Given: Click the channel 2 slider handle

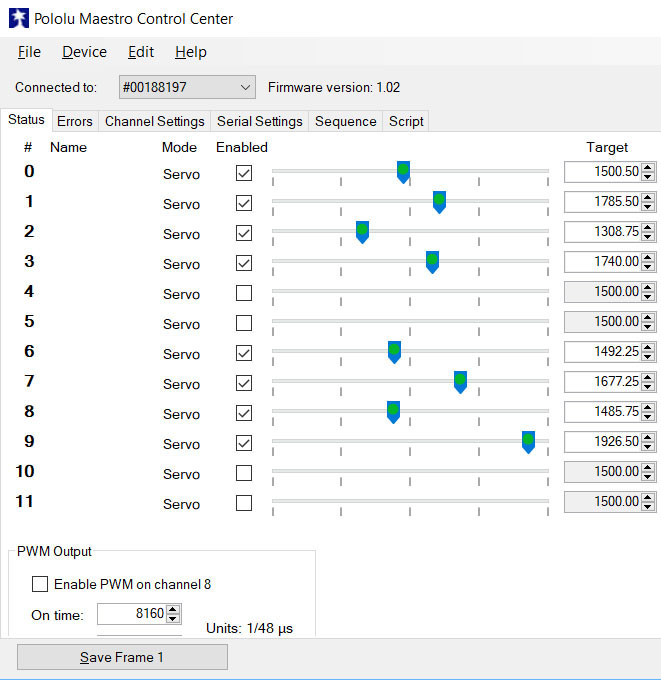Looking at the screenshot, I should (362, 232).
